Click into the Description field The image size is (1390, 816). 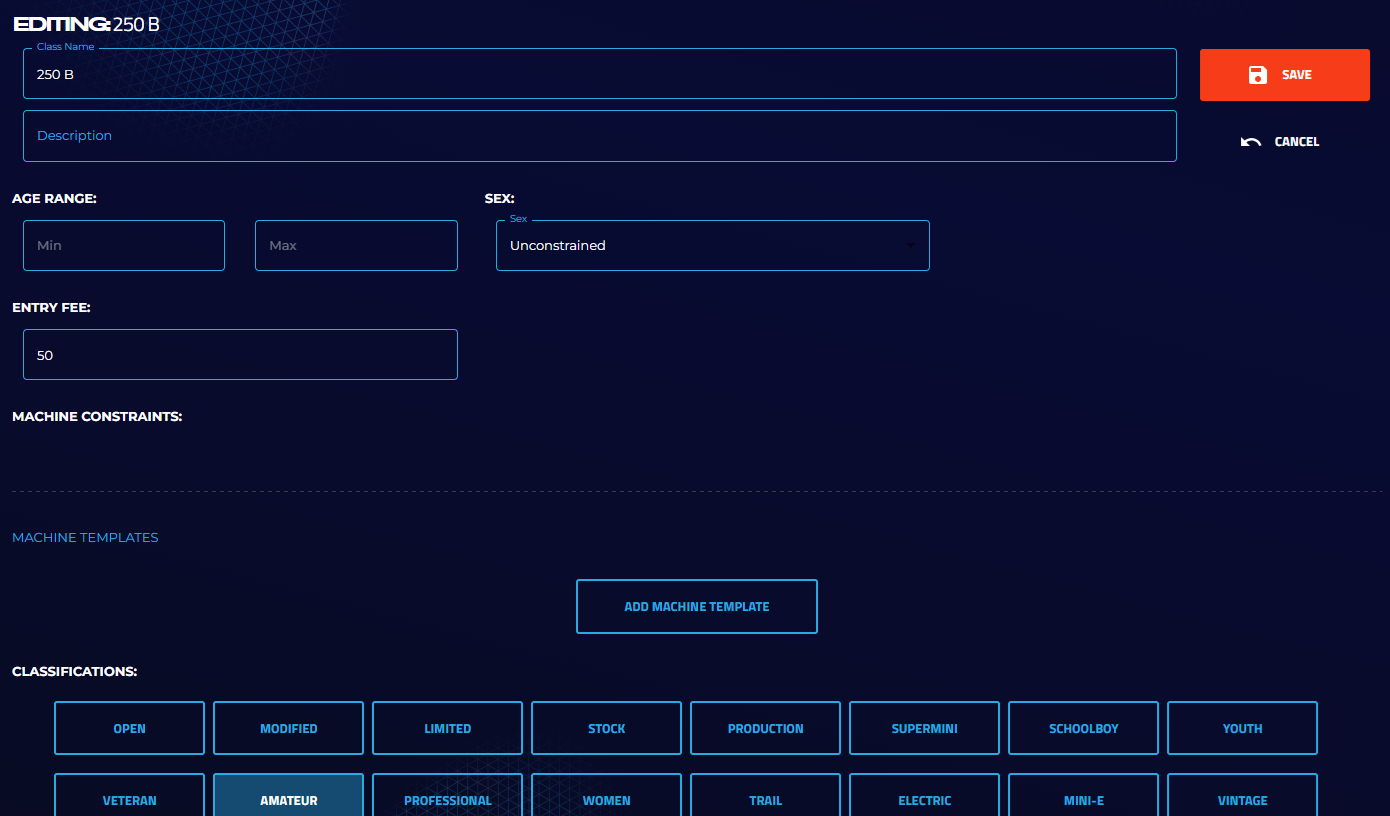(599, 136)
